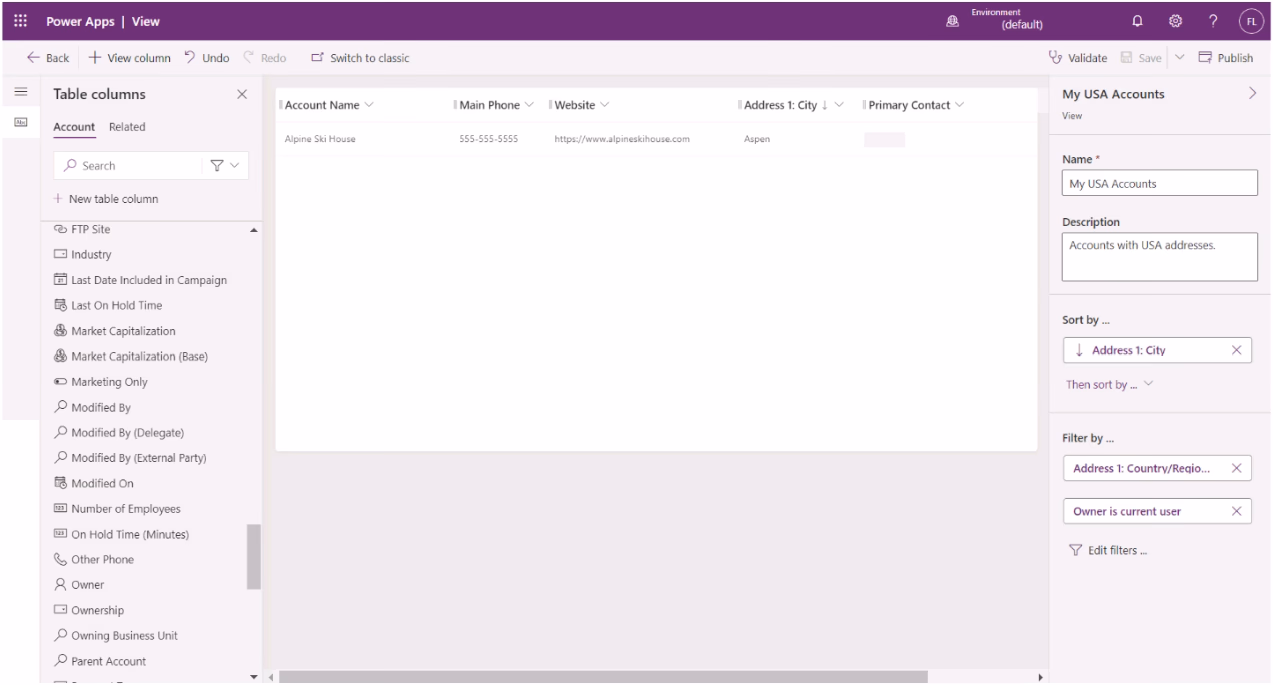Open the help question mark icon
1273x685 pixels.
1213,21
